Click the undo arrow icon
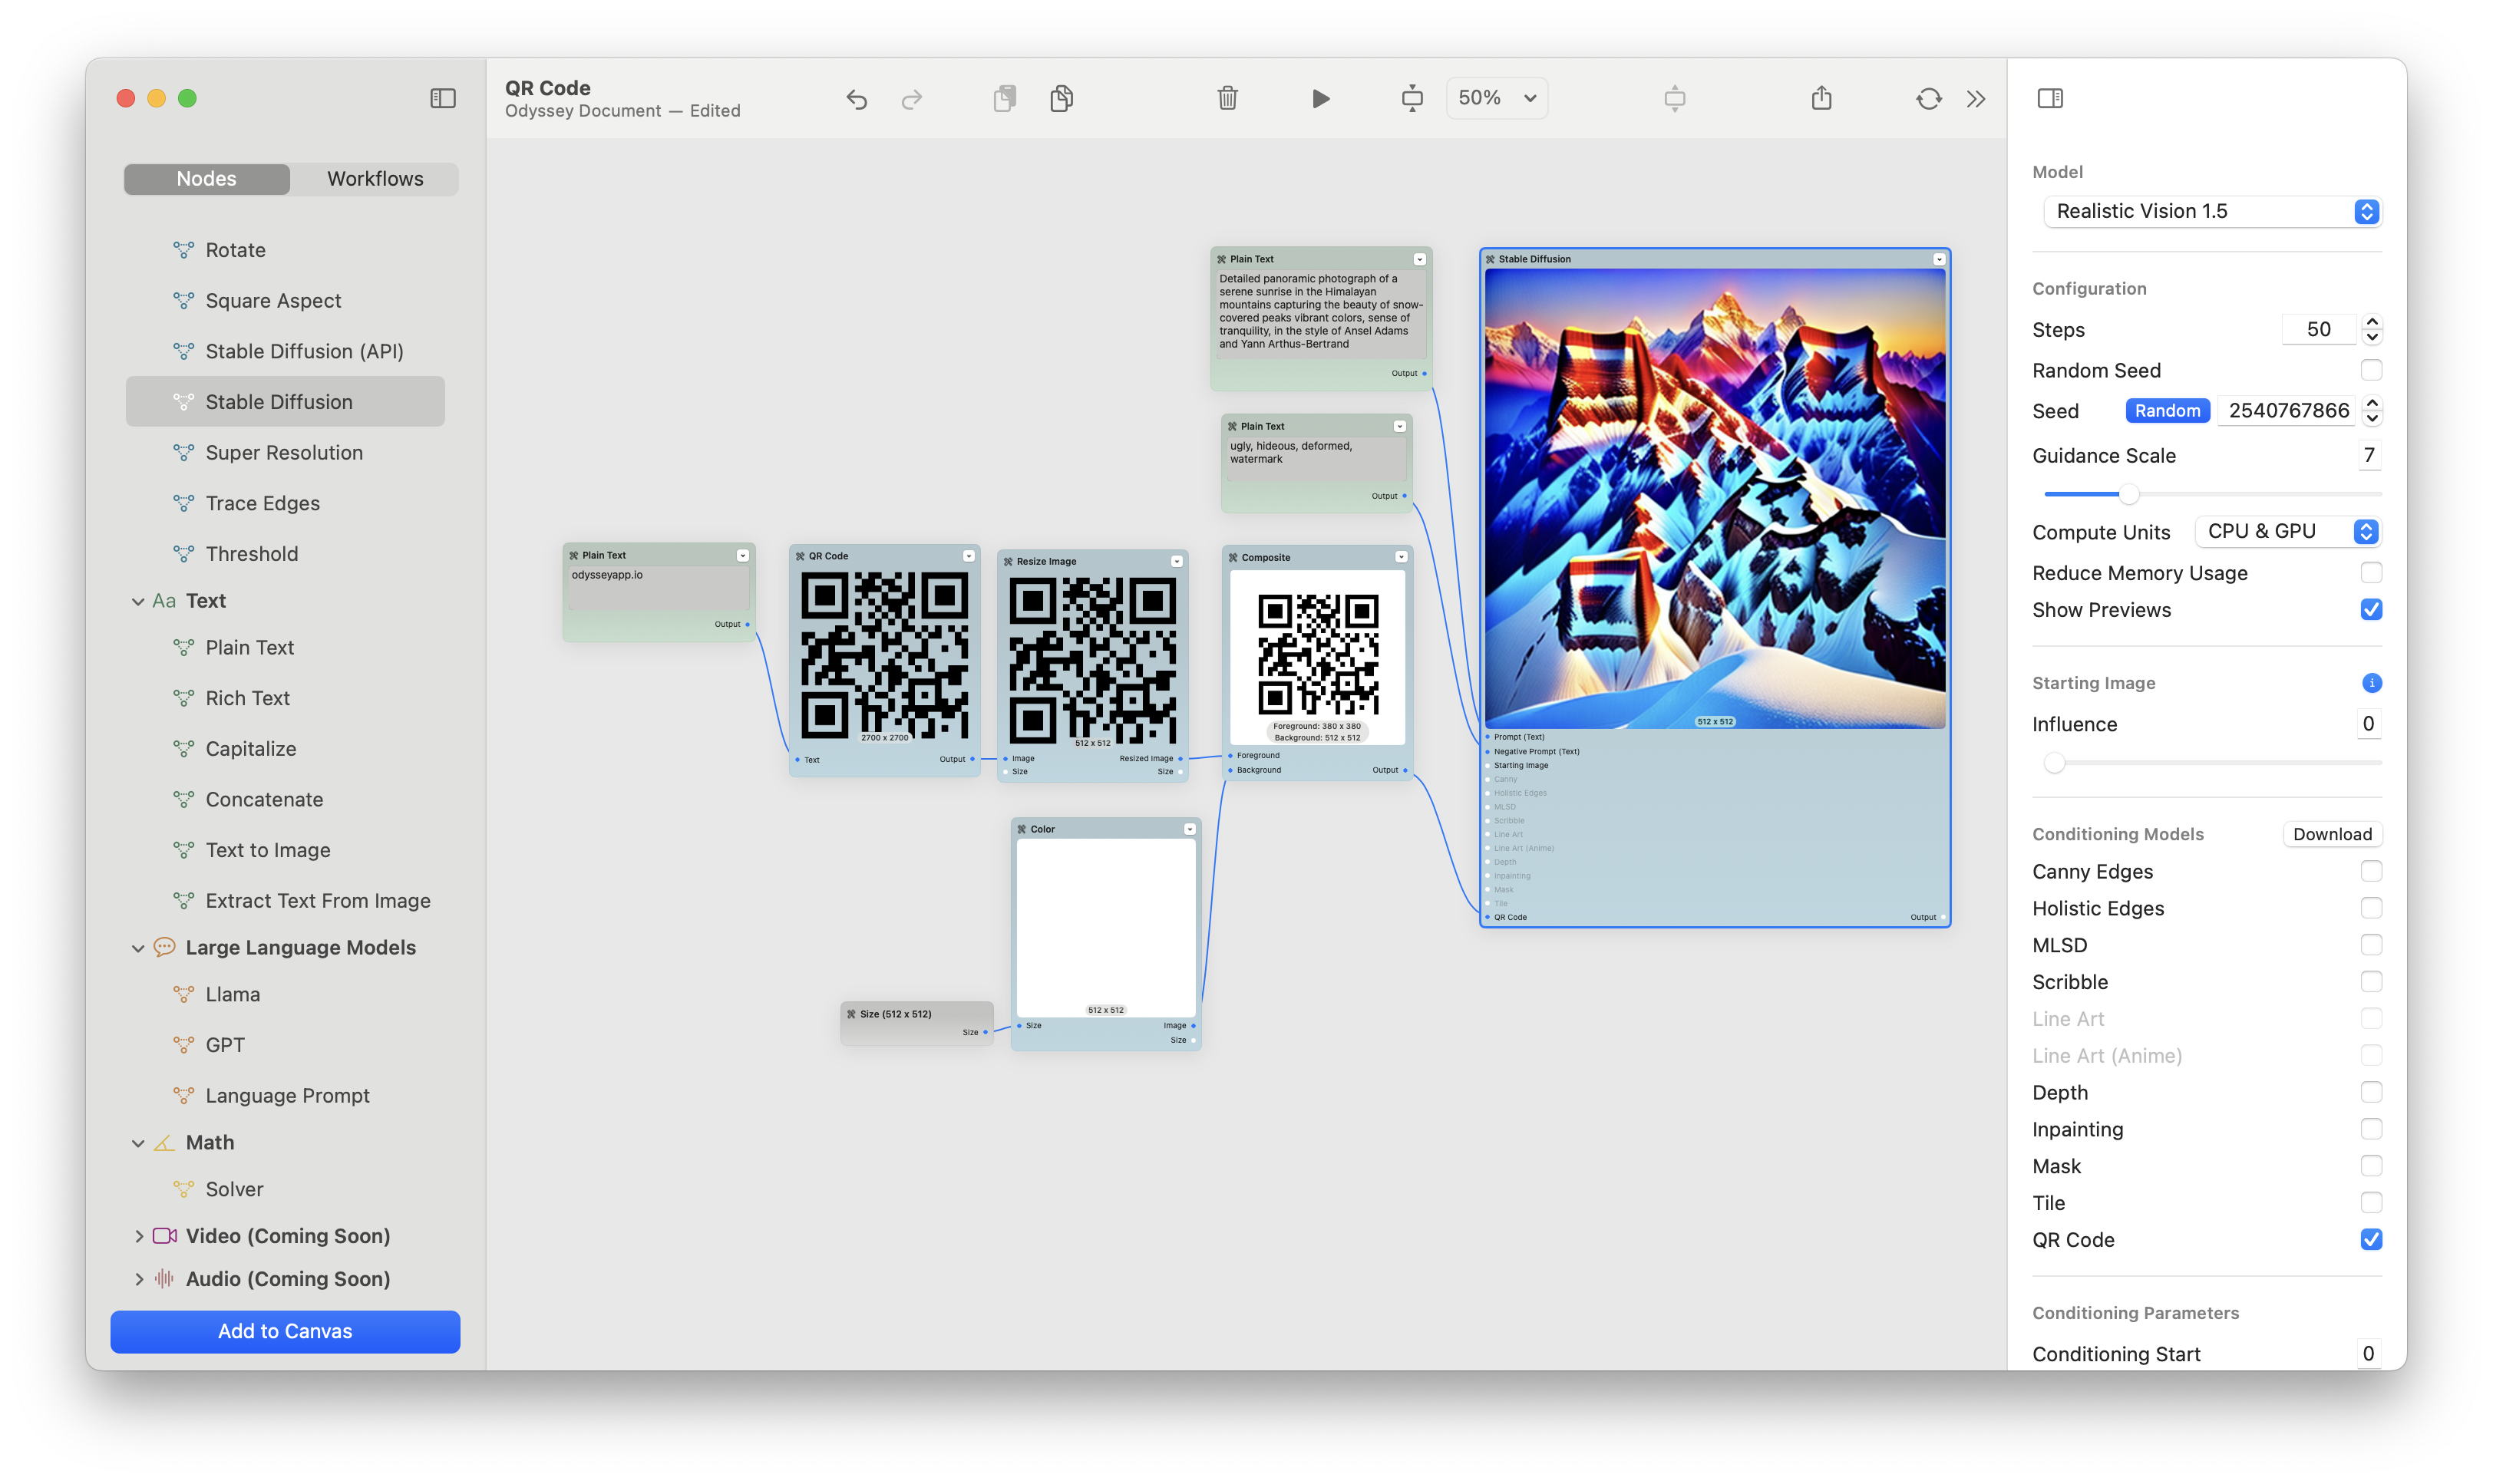The image size is (2493, 1484). 856,99
